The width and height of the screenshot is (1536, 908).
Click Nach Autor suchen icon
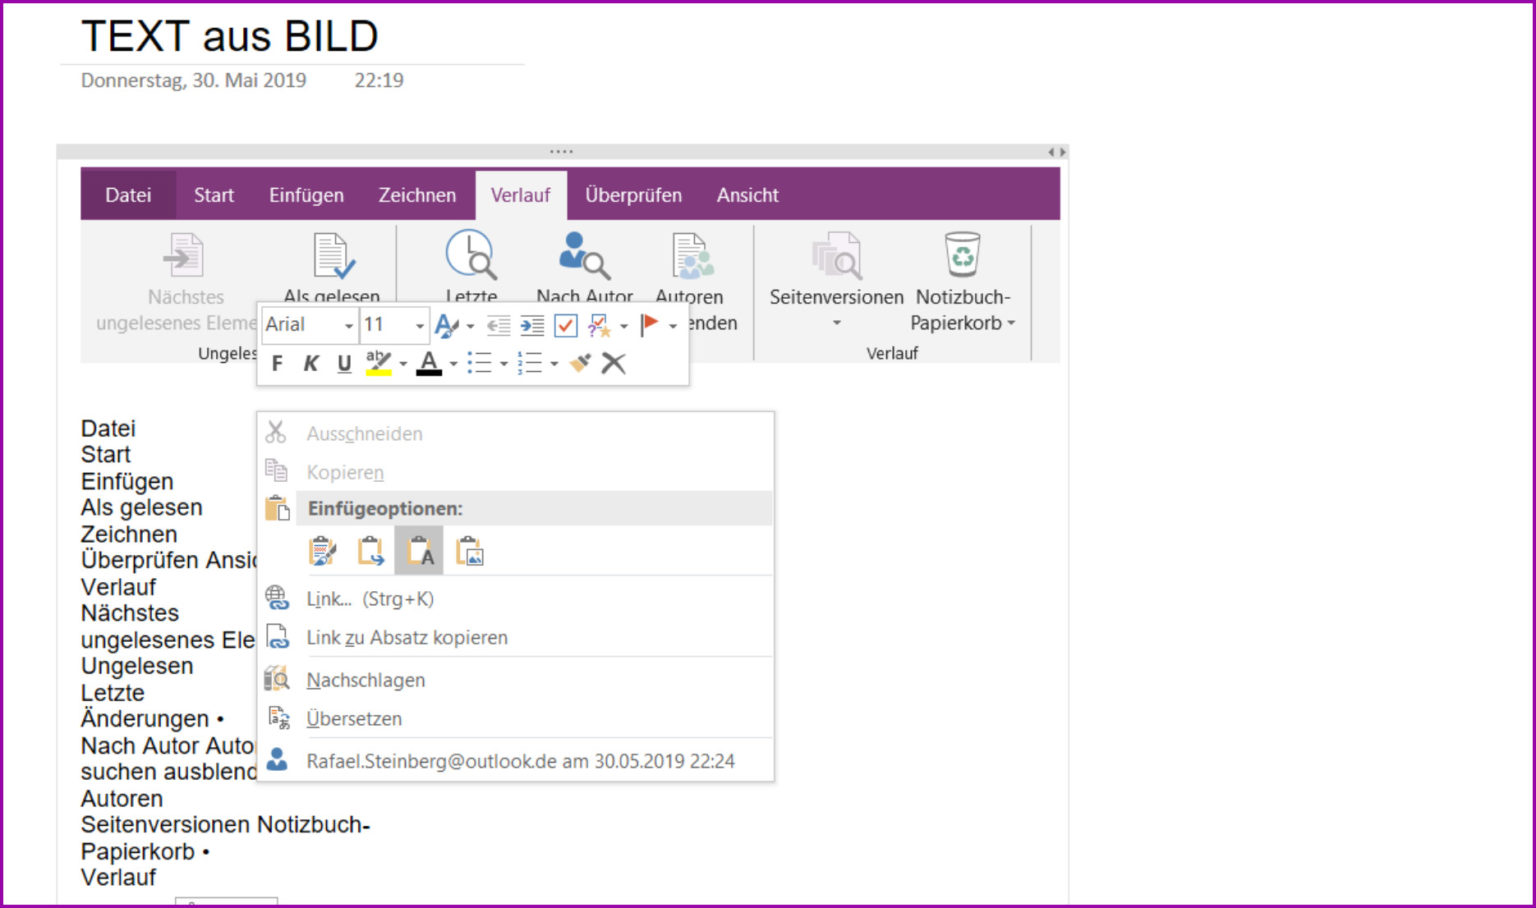click(x=584, y=254)
